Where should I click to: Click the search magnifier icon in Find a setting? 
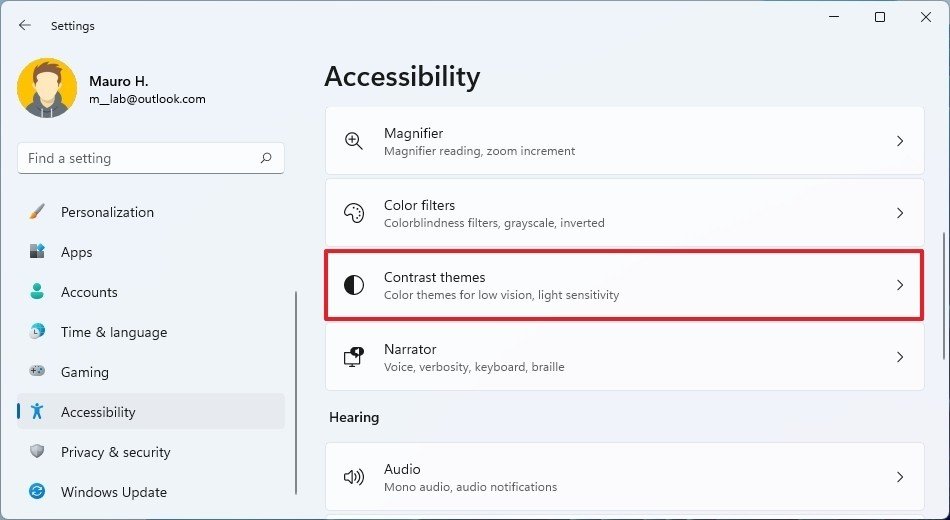click(266, 158)
